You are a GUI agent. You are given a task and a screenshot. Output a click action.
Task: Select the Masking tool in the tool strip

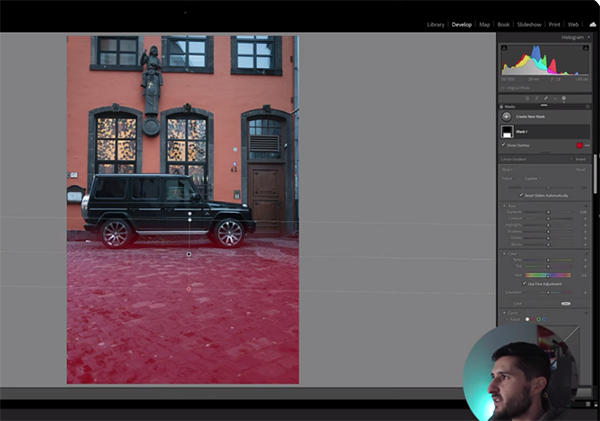point(564,98)
